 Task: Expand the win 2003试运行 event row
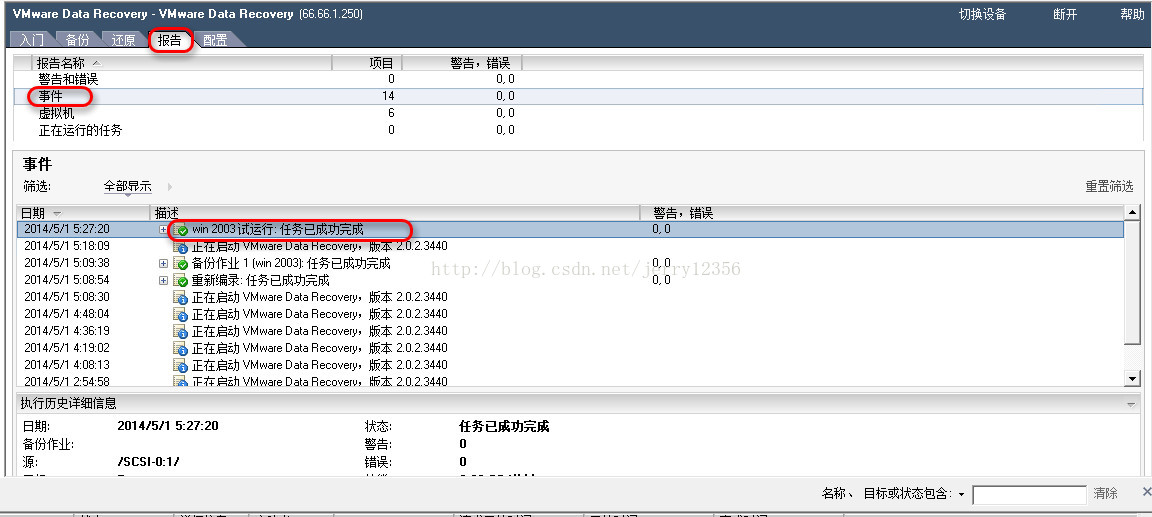164,230
